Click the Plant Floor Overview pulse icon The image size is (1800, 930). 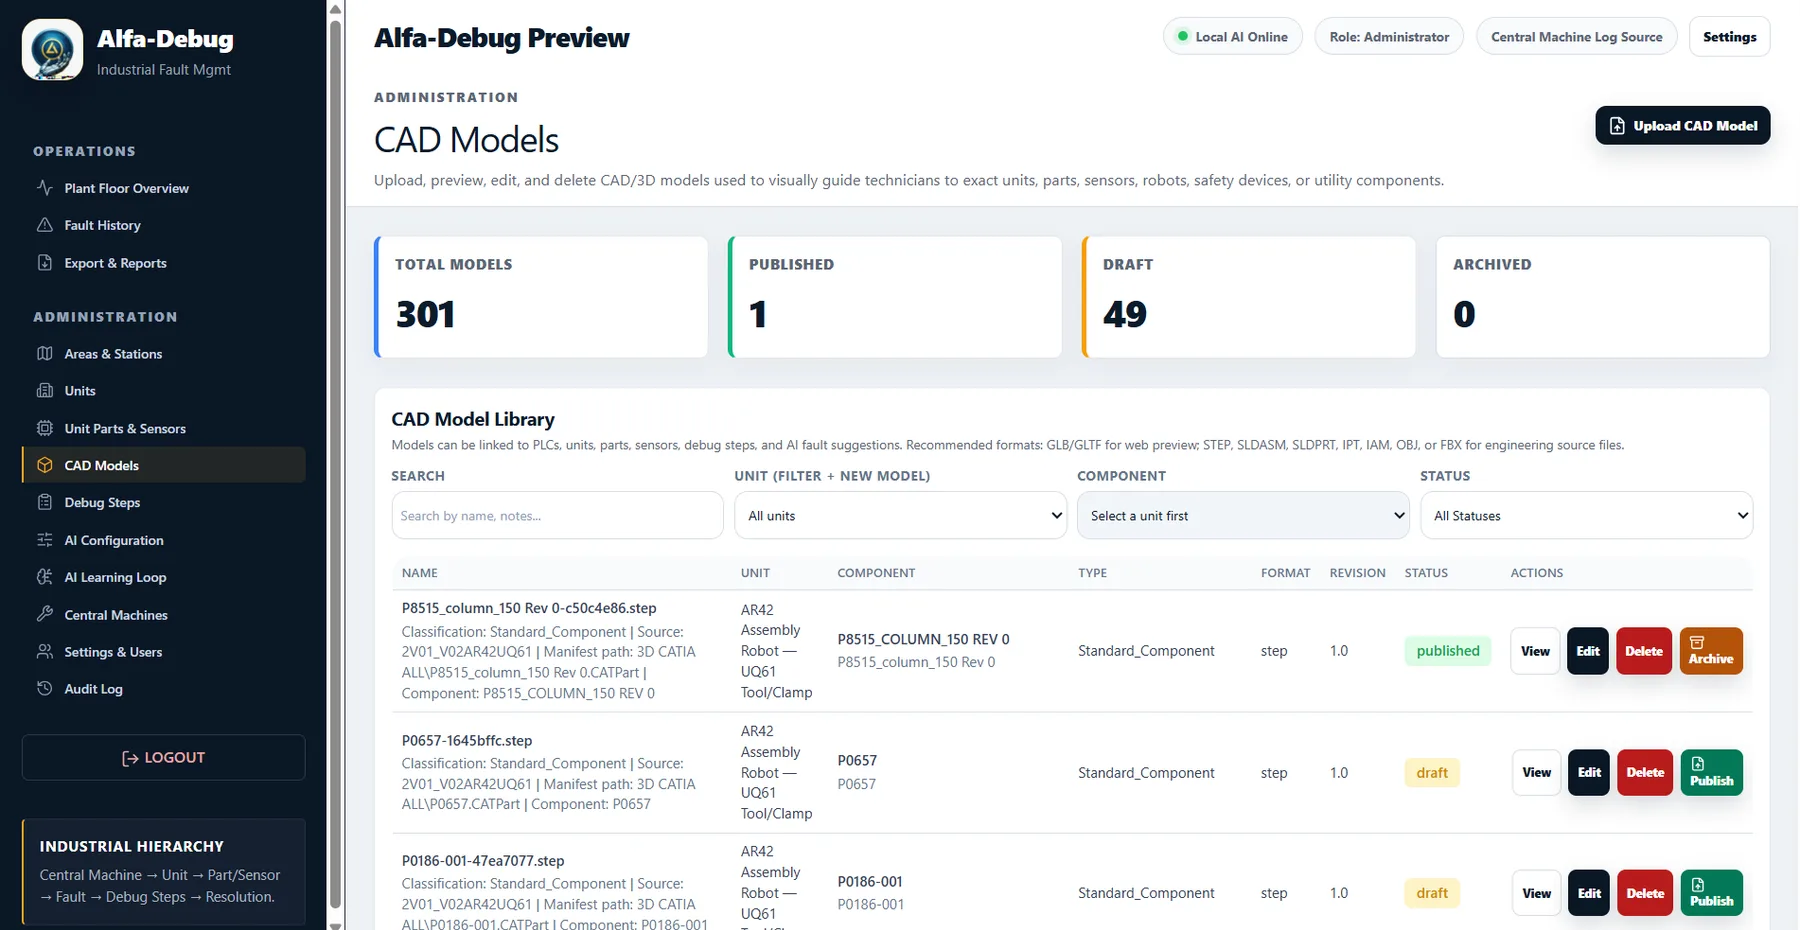(x=45, y=188)
